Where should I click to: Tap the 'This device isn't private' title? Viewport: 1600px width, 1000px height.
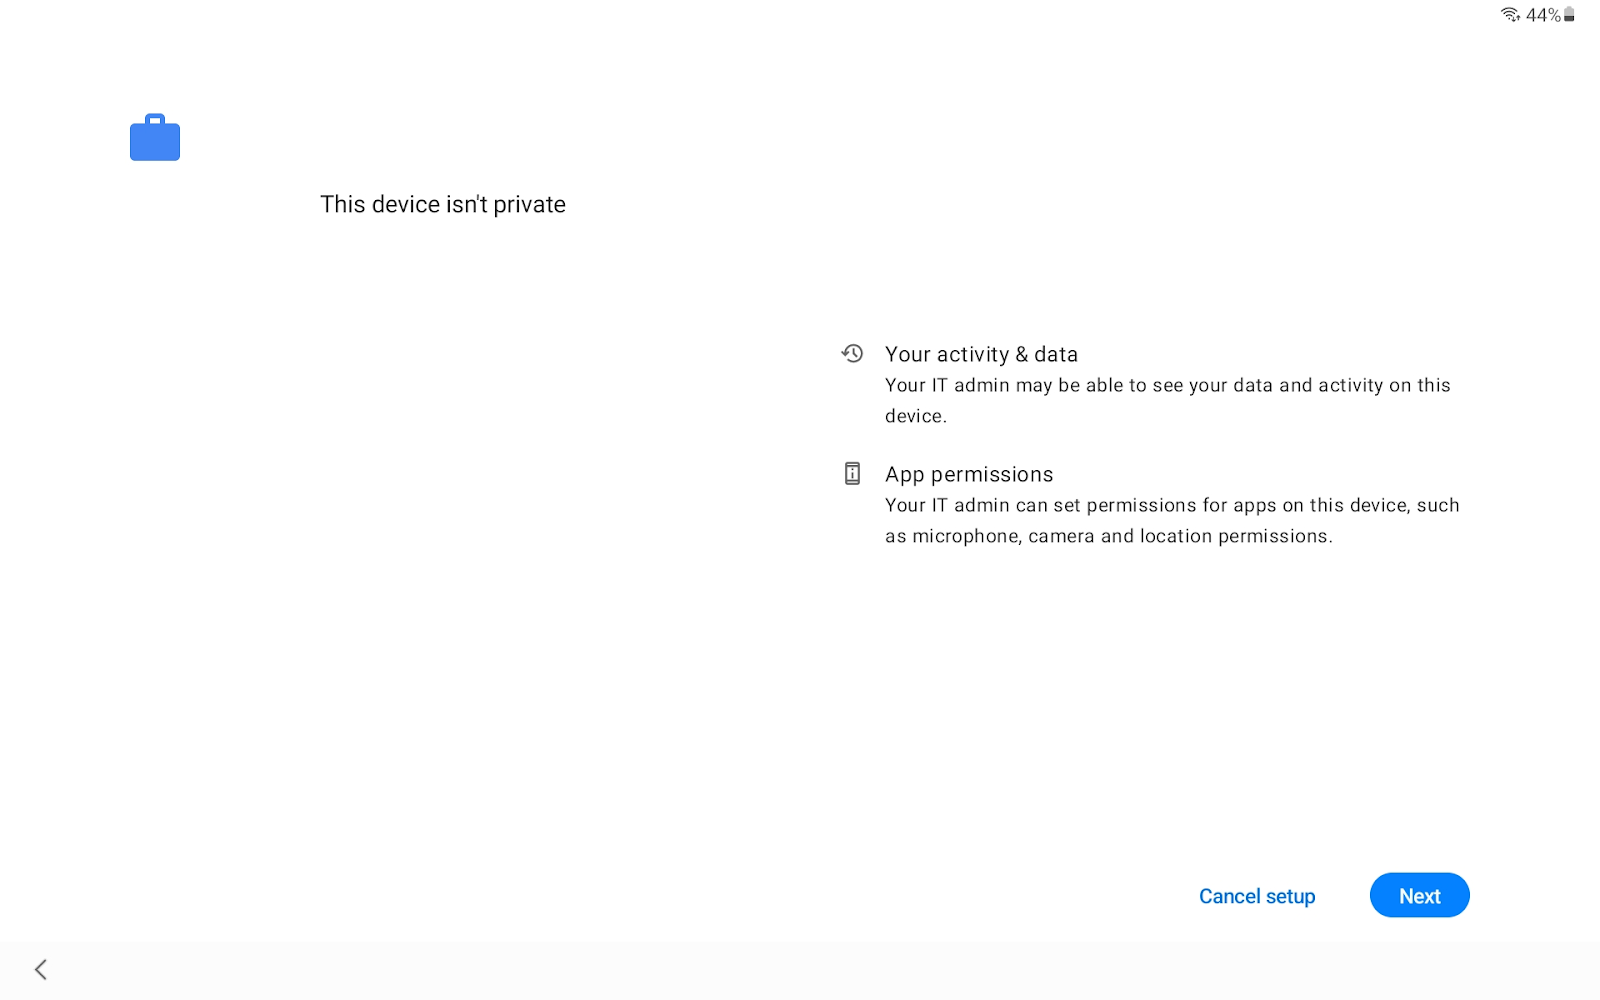click(443, 204)
